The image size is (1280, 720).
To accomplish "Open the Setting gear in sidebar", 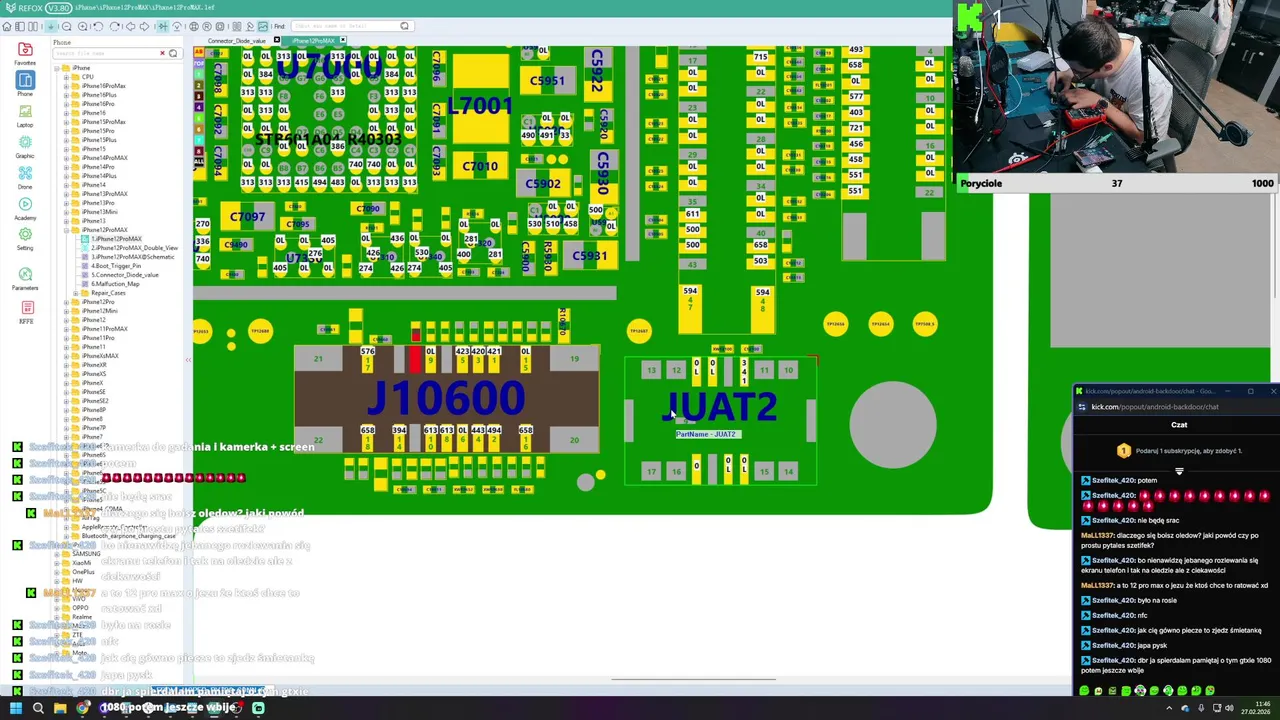I will [25, 239].
